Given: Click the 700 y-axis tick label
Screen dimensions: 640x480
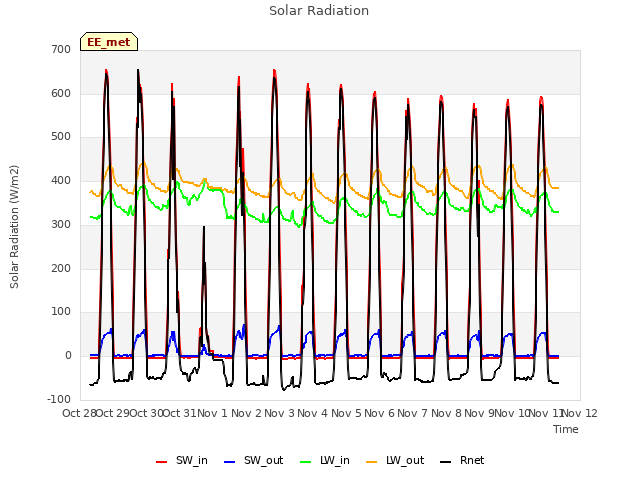Looking at the screenshot, I should 61,50.
